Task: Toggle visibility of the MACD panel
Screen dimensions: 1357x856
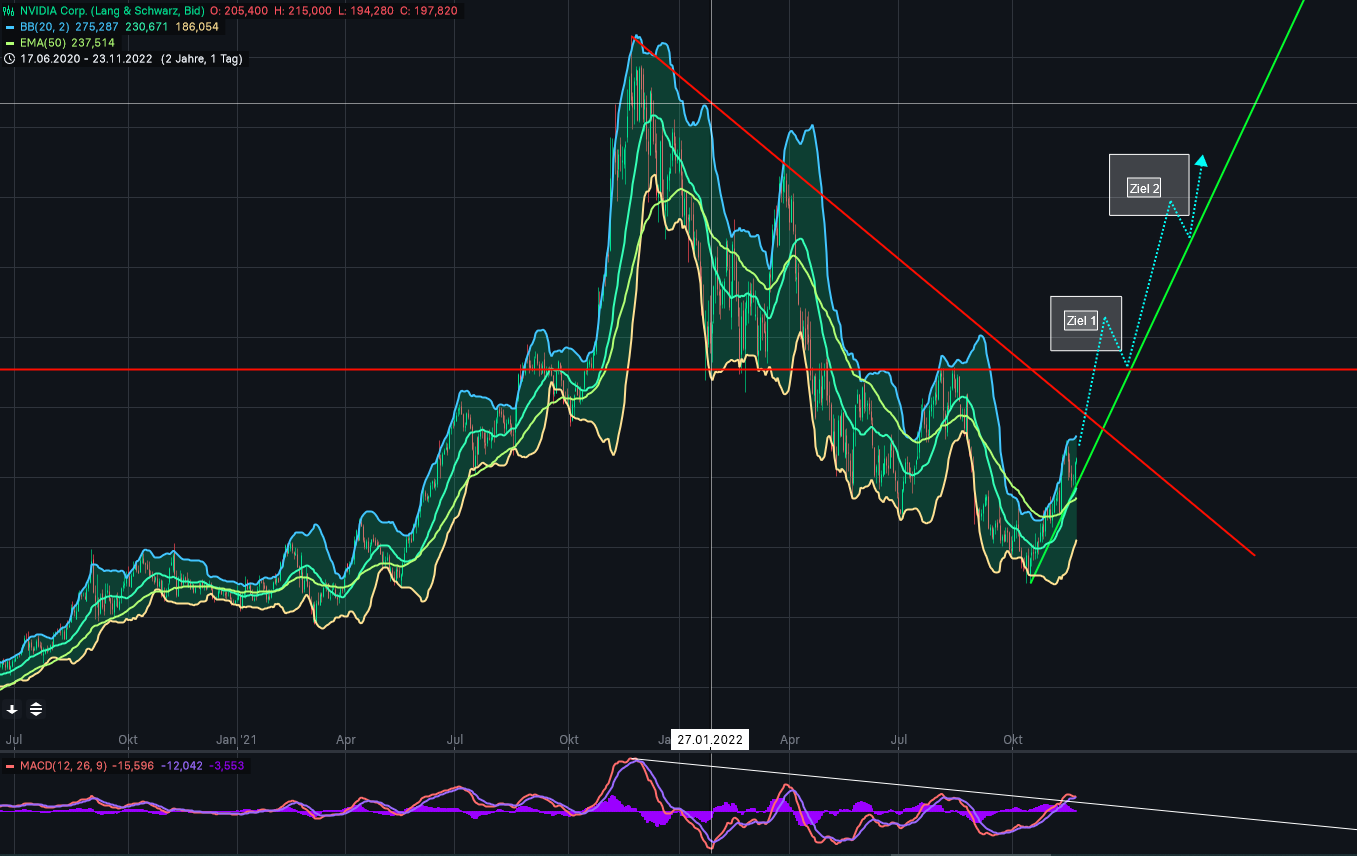Action: 9,763
